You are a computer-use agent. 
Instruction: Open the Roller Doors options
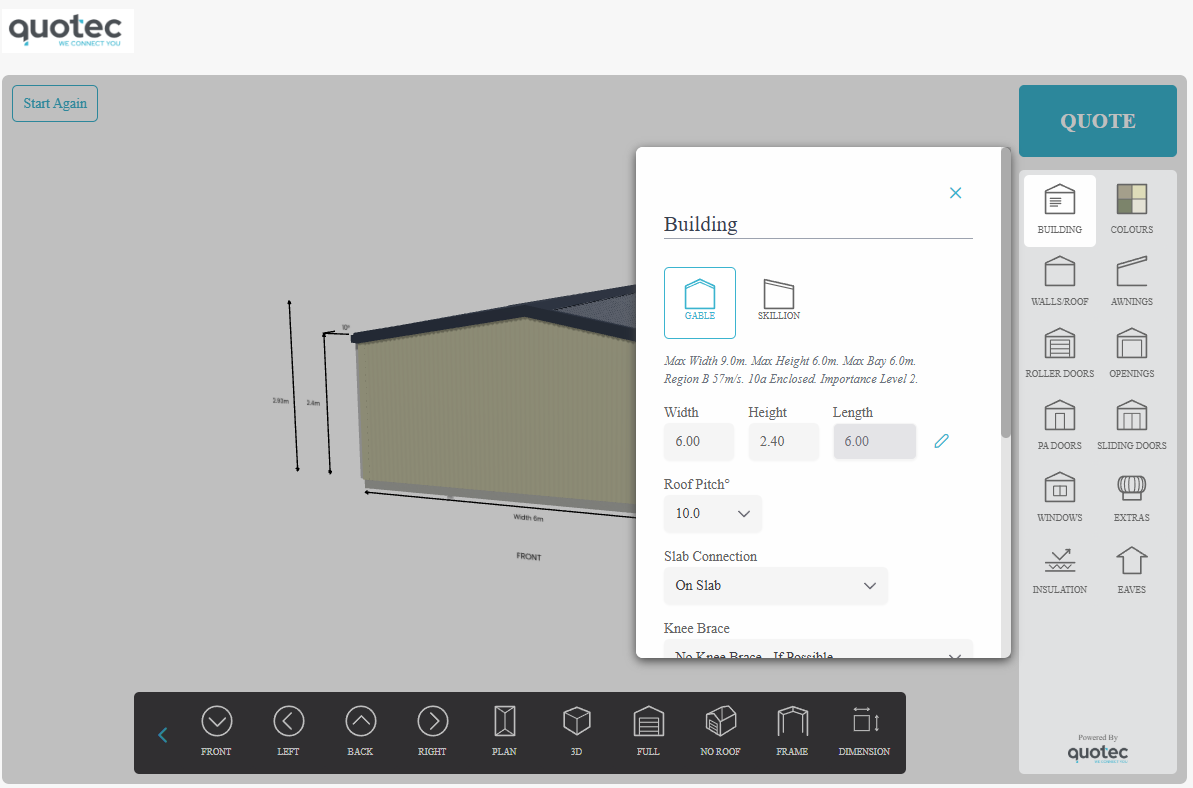1059,354
